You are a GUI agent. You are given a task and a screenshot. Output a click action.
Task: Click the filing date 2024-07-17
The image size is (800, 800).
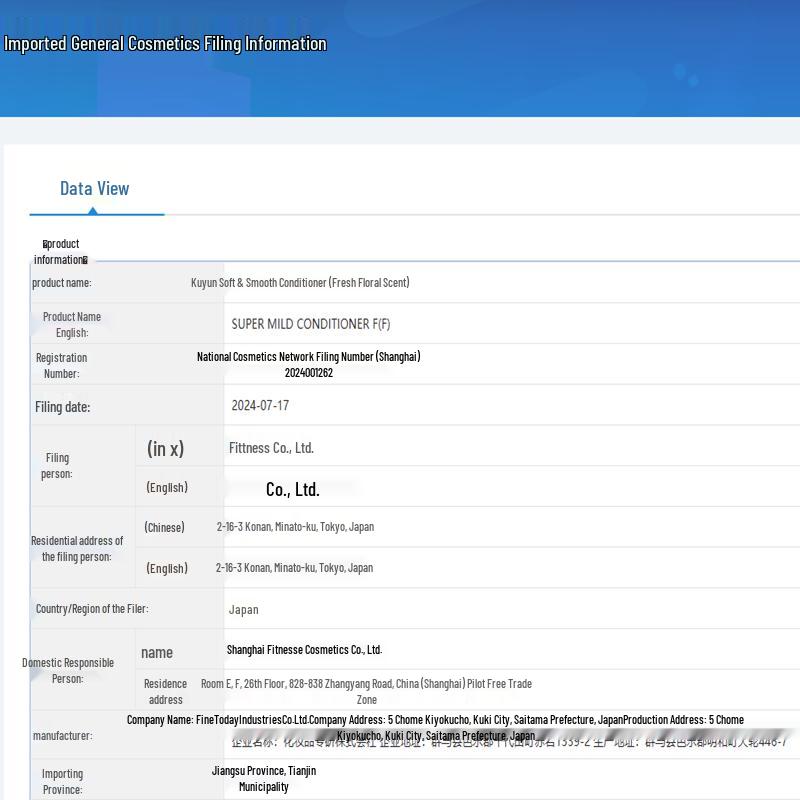[260, 406]
